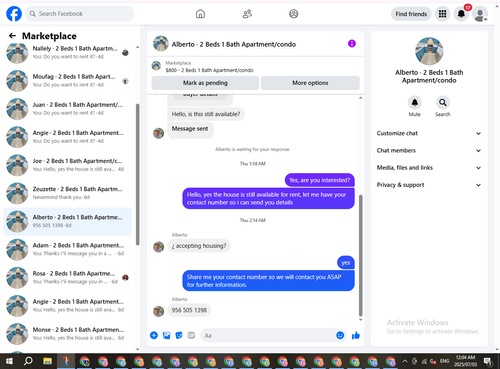Viewport: 500px width, 369px height.
Task: Click the "¿ accepting housing?" message
Action: (199, 246)
